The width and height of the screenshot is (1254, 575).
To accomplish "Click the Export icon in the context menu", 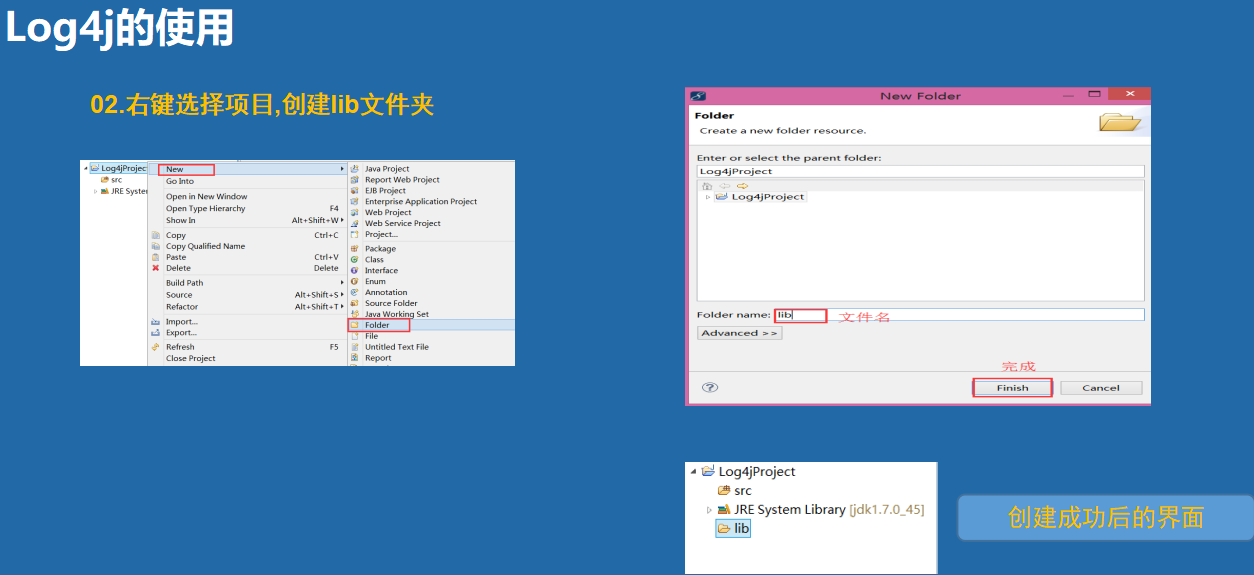I will tap(155, 333).
